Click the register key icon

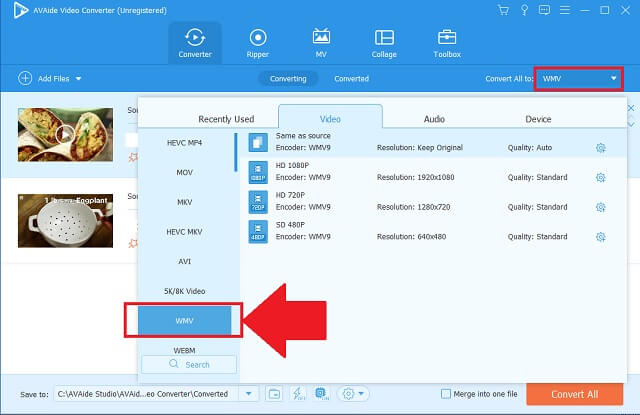(524, 10)
